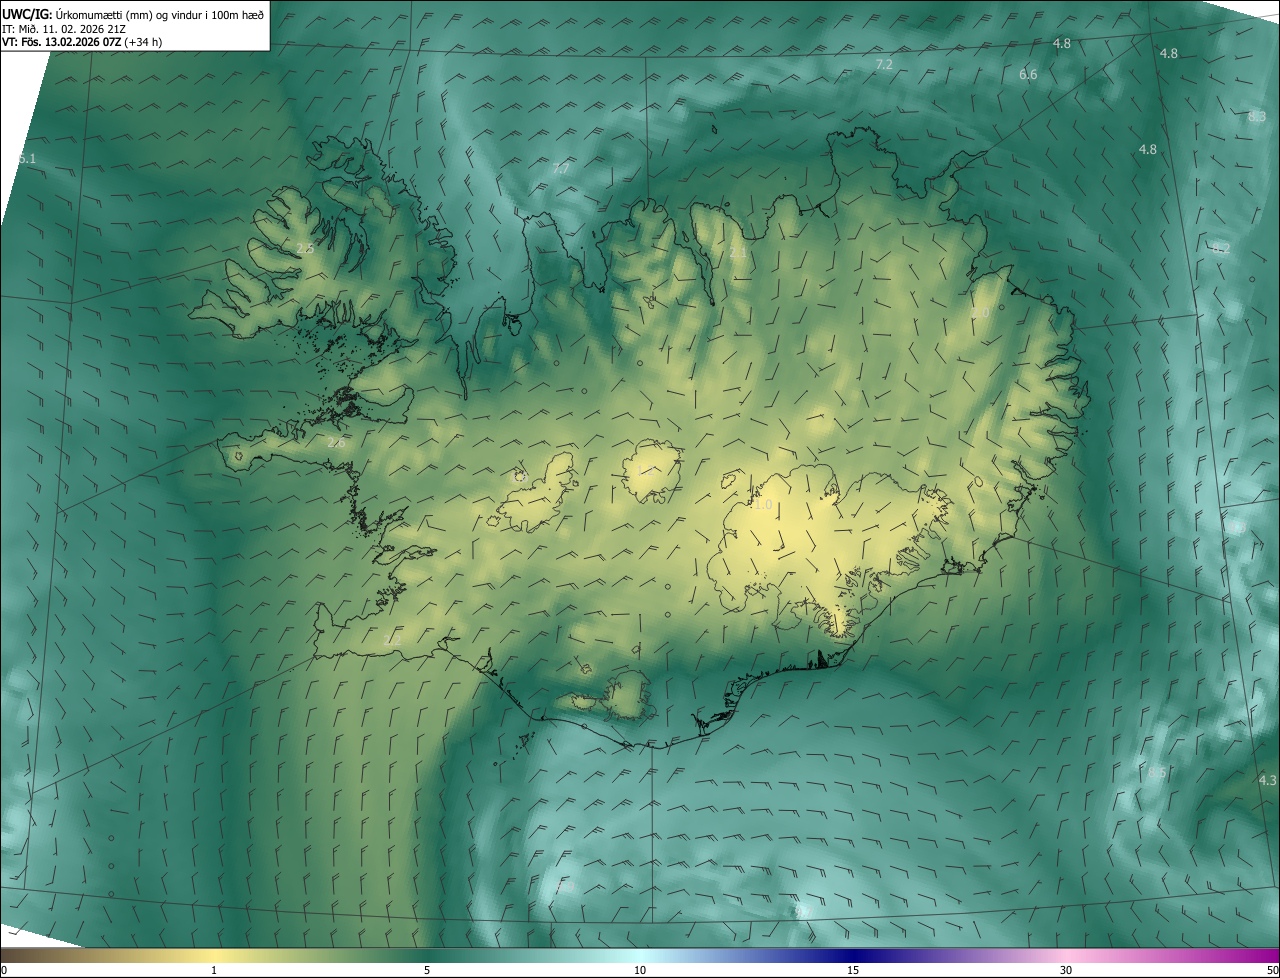Click the 2.1 value label on the map
This screenshot has height=978, width=1280.
tap(738, 253)
